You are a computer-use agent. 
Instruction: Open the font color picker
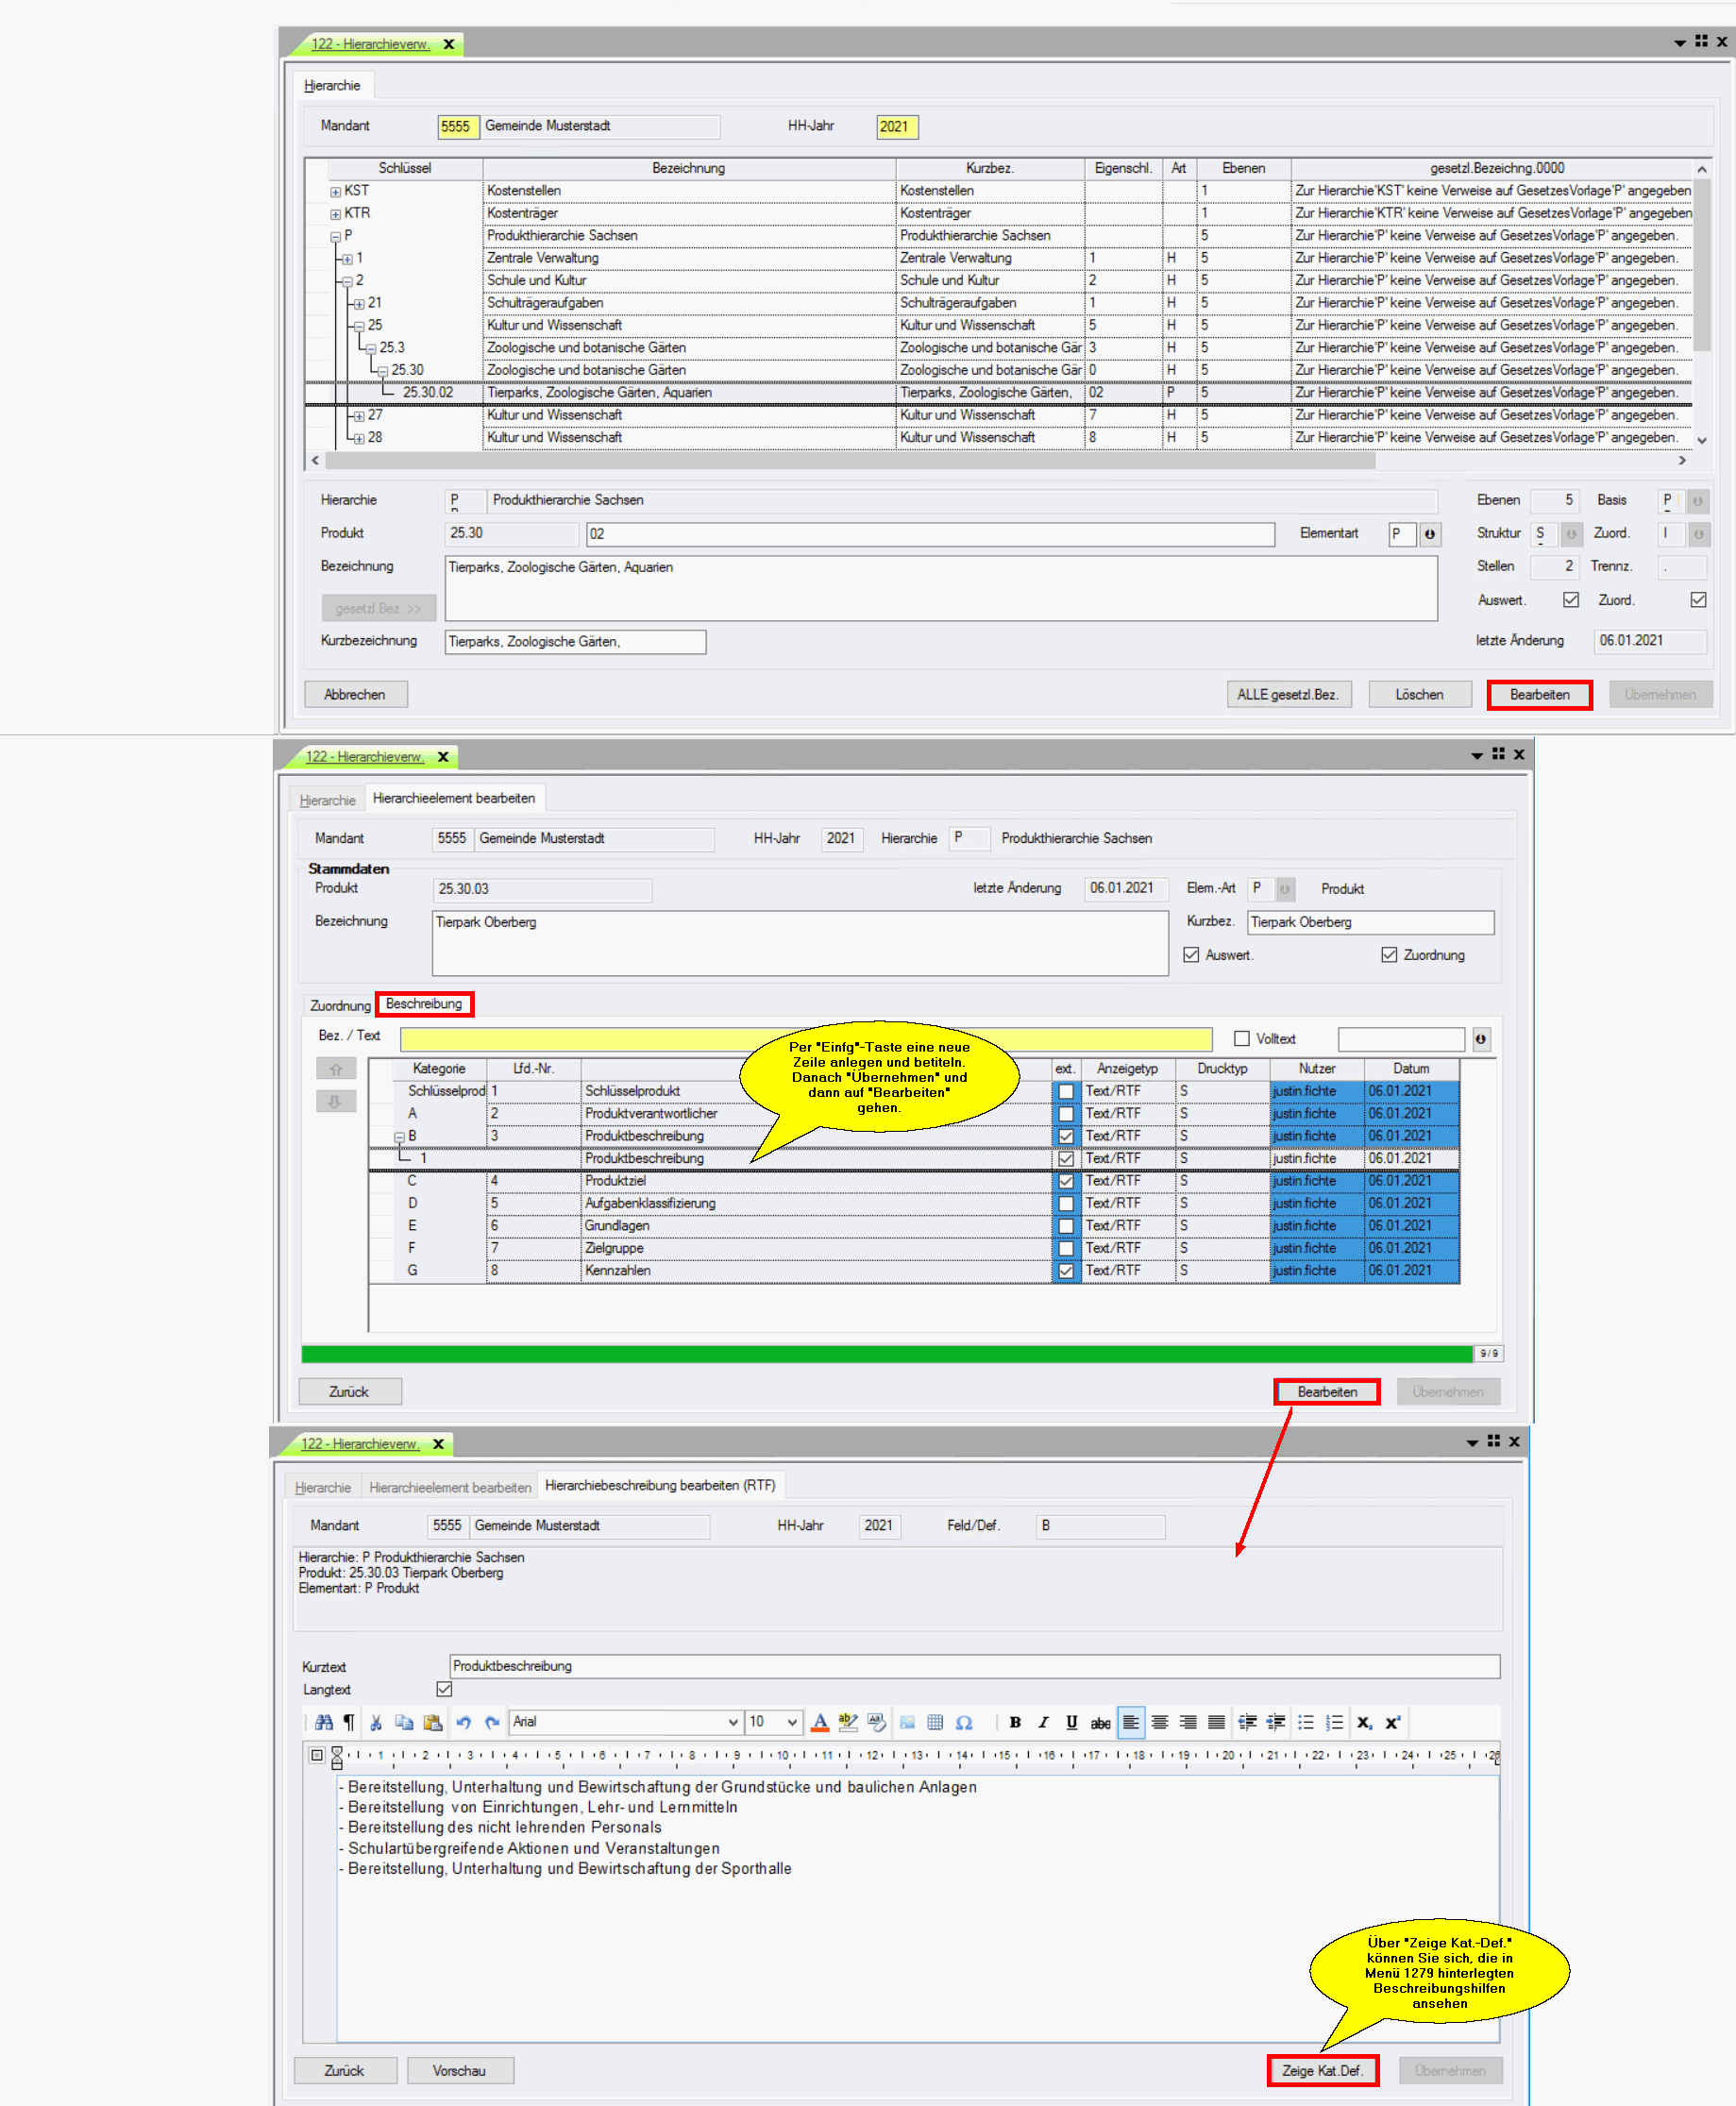click(x=820, y=1722)
